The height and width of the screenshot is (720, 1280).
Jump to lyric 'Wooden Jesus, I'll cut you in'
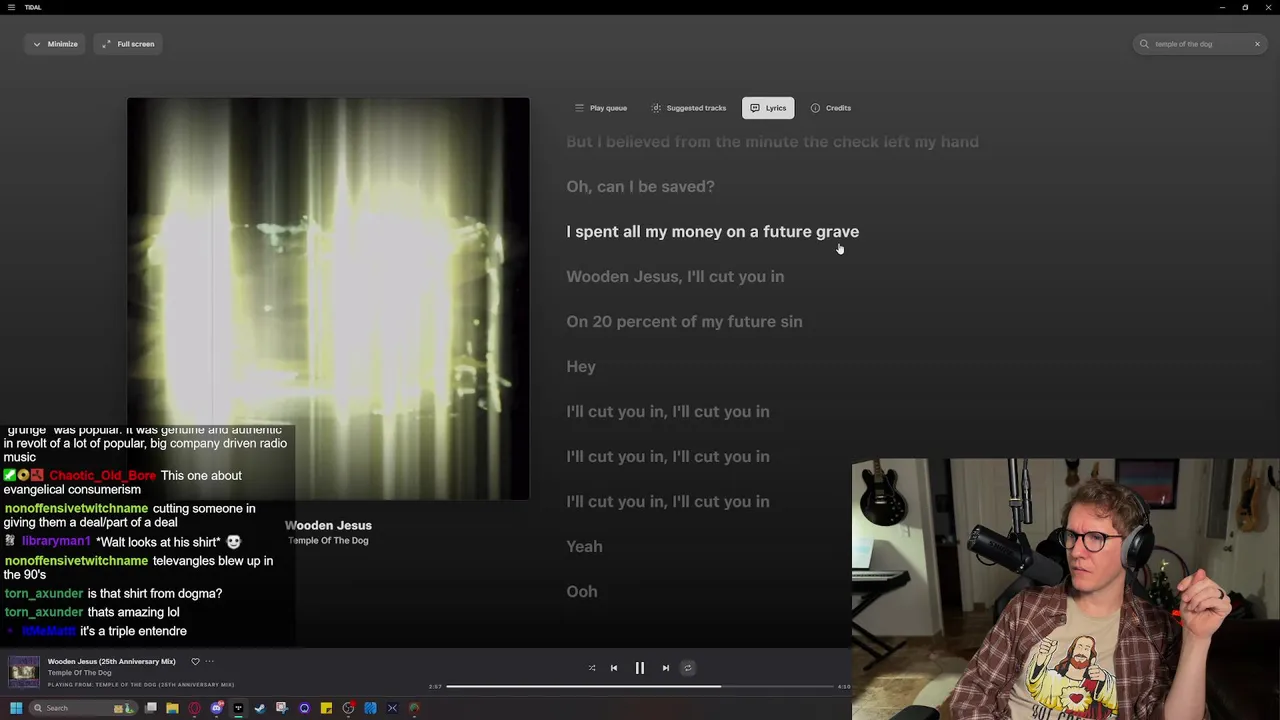[x=675, y=277]
